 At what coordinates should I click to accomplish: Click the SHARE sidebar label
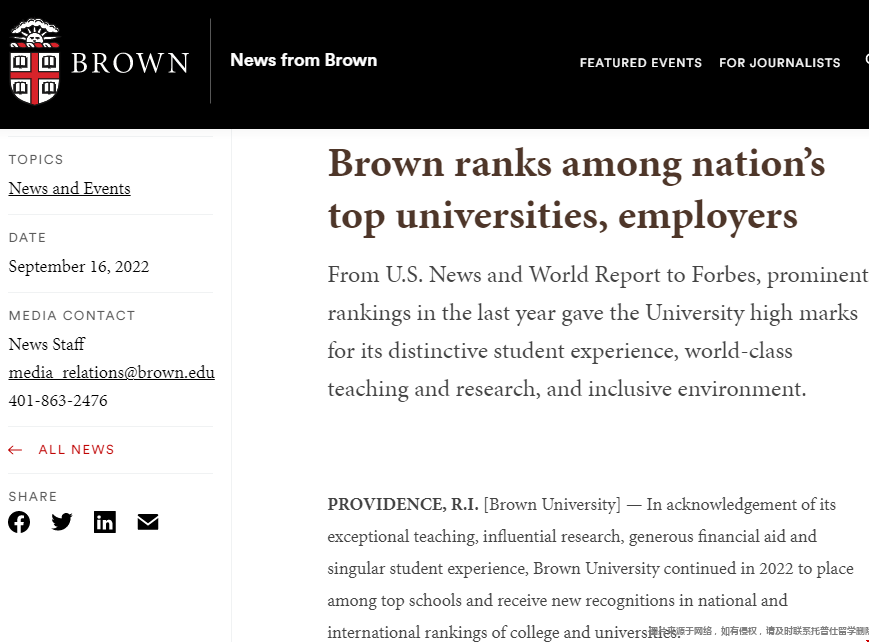(33, 497)
